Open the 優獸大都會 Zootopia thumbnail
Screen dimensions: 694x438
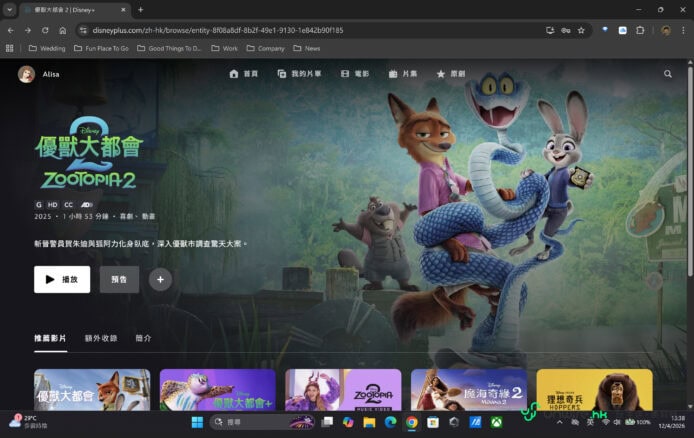pos(92,390)
